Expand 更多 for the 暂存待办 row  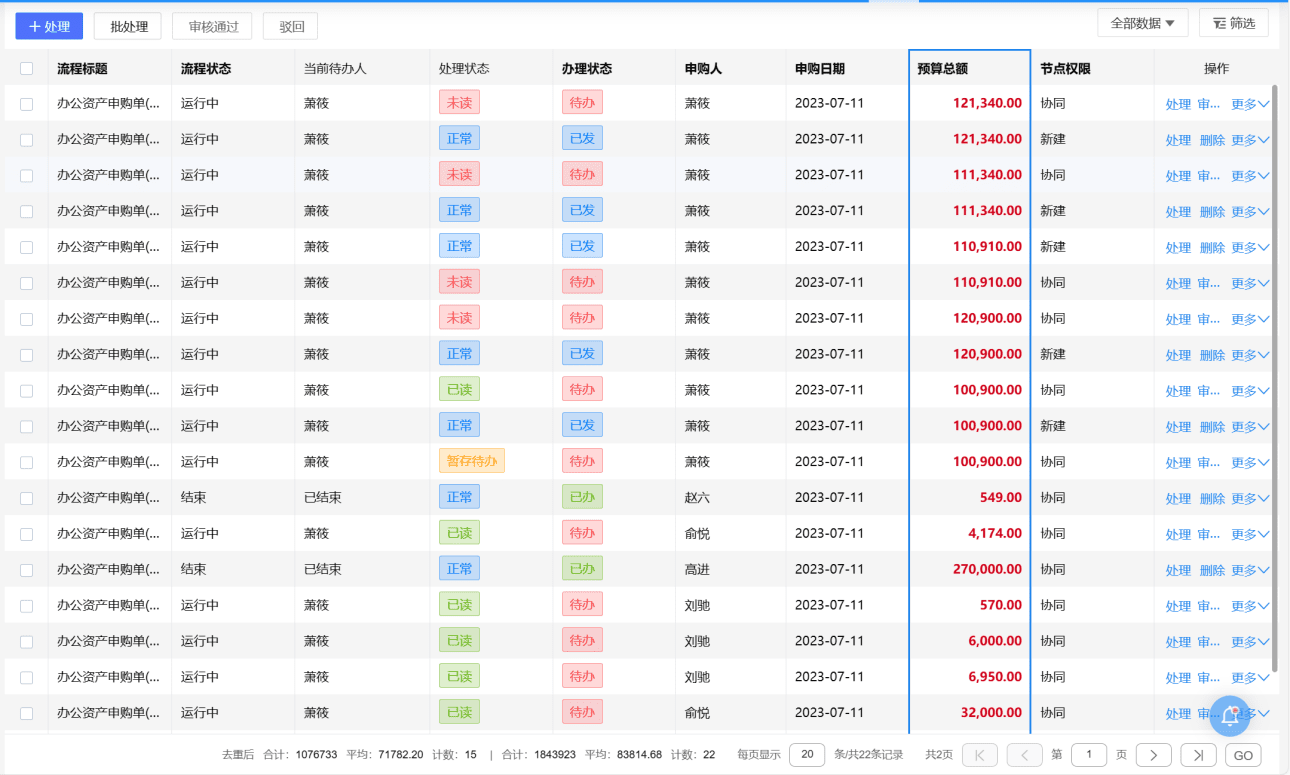pos(1250,462)
